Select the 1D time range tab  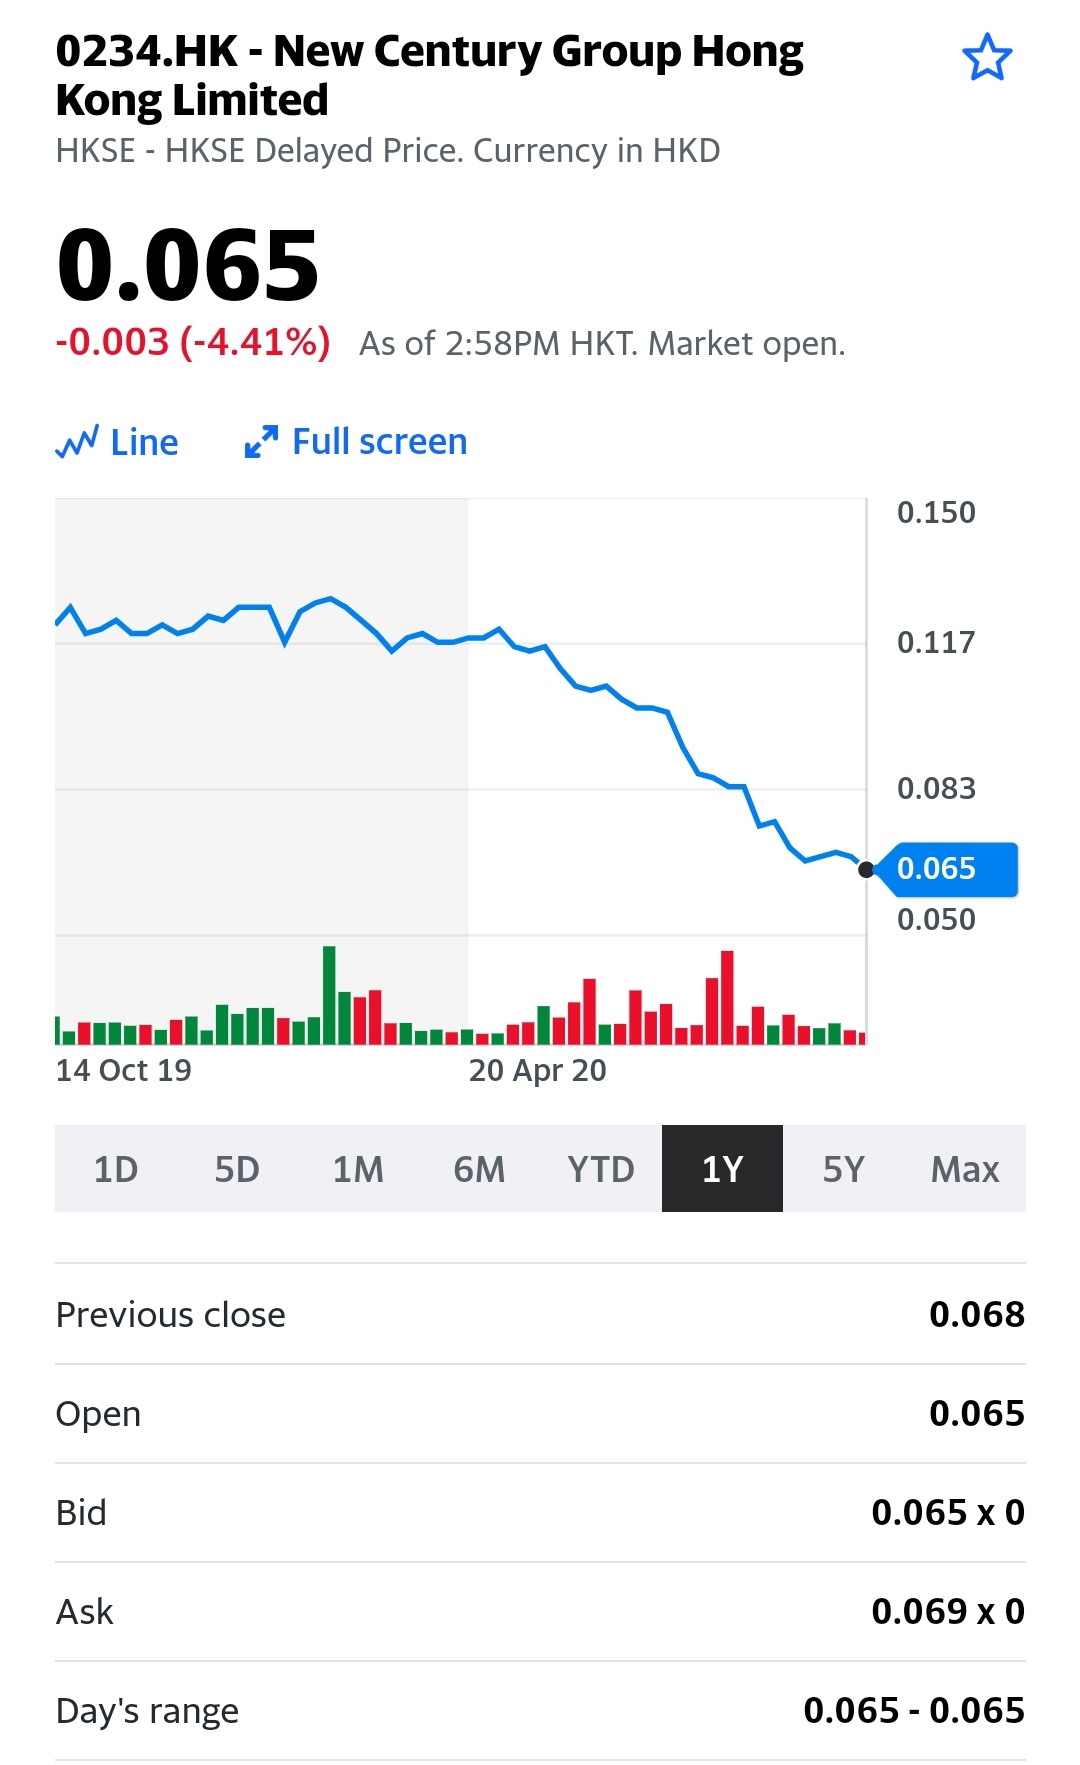point(115,1169)
